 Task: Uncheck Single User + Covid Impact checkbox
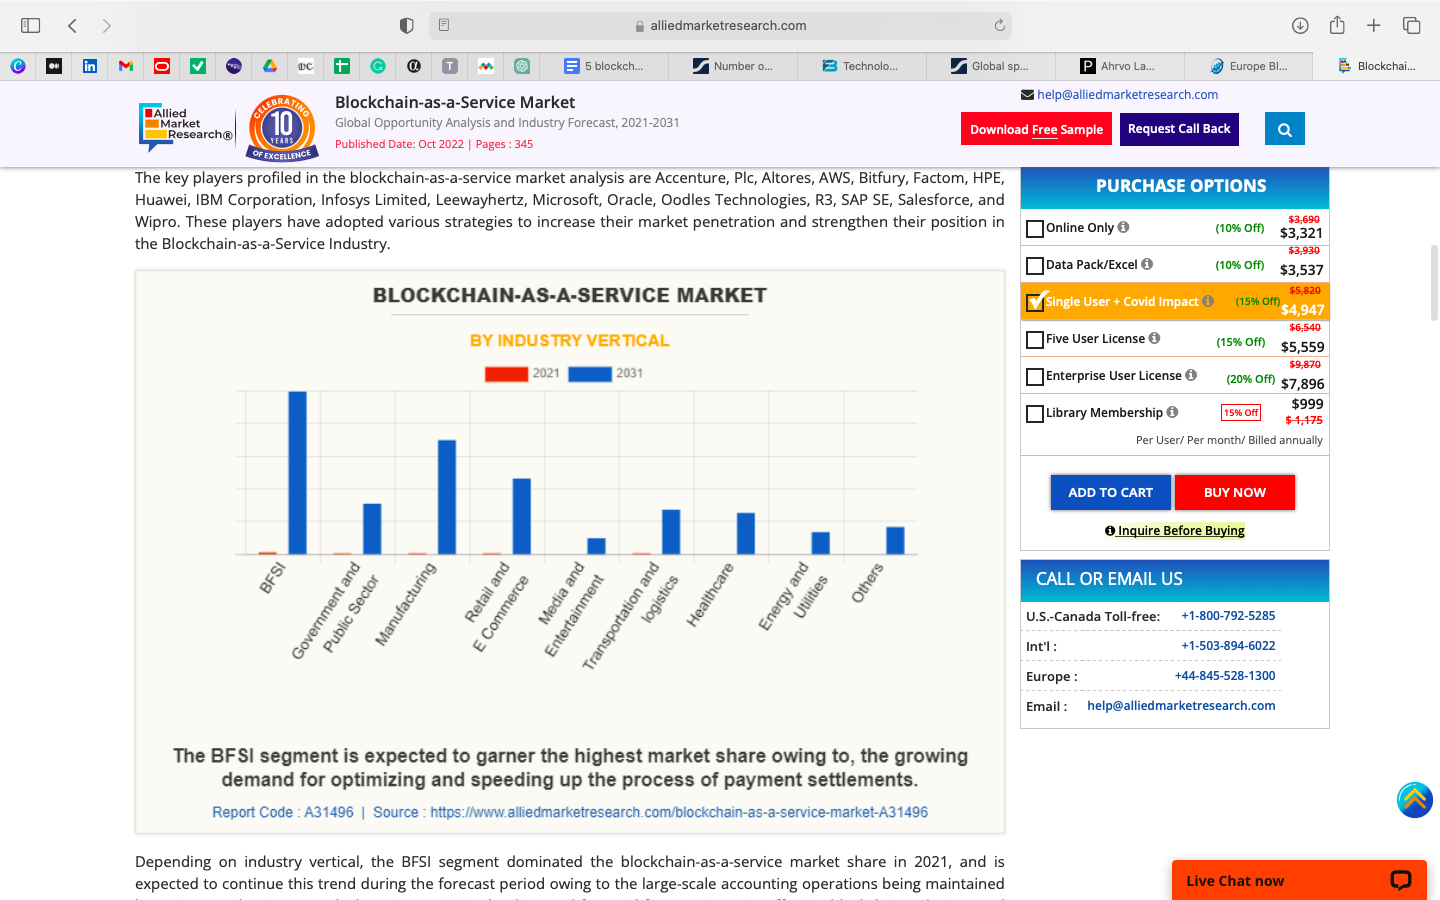point(1036,302)
